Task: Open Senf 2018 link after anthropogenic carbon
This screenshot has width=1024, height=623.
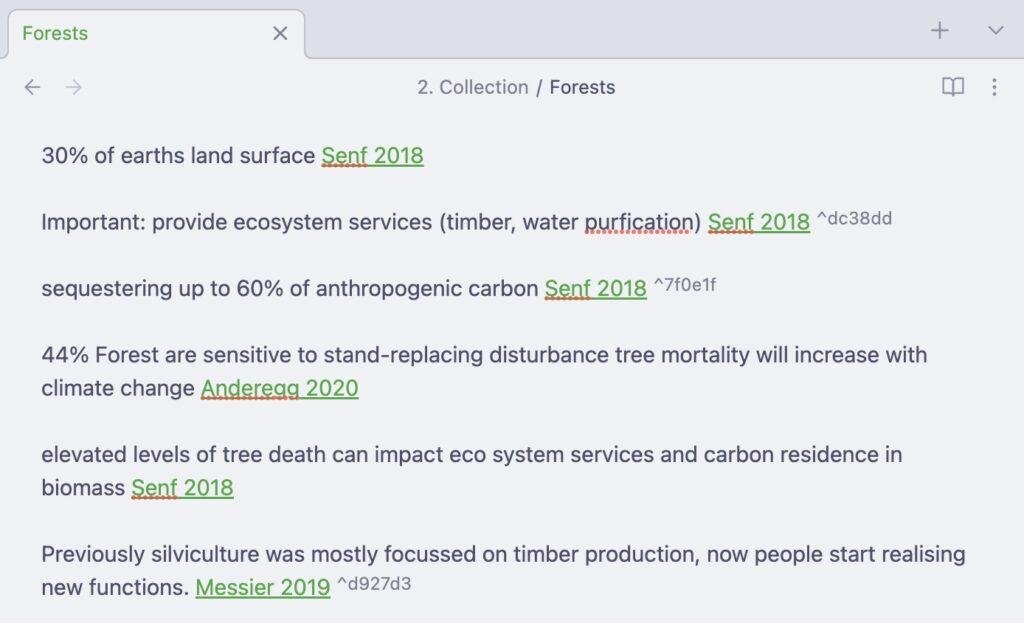Action: click(596, 288)
